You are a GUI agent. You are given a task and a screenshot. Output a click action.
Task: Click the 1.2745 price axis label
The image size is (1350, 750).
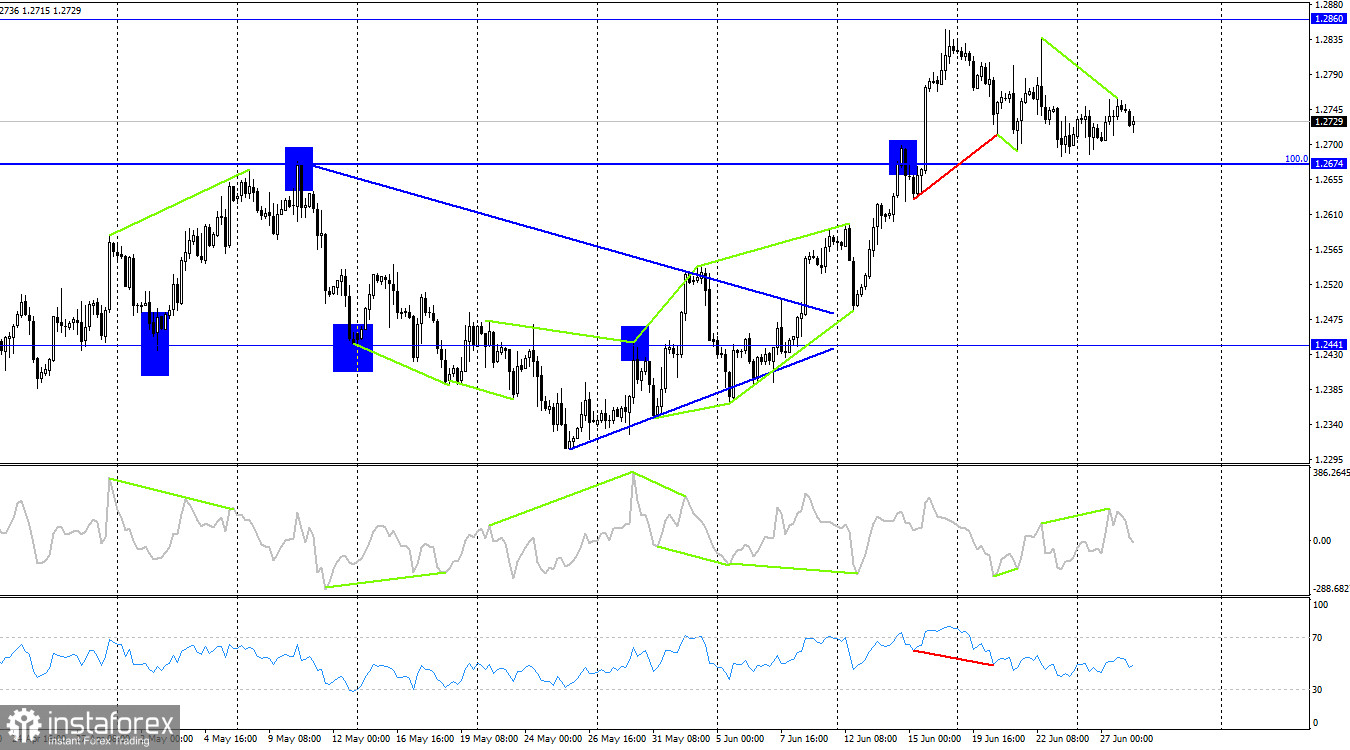tap(1328, 110)
